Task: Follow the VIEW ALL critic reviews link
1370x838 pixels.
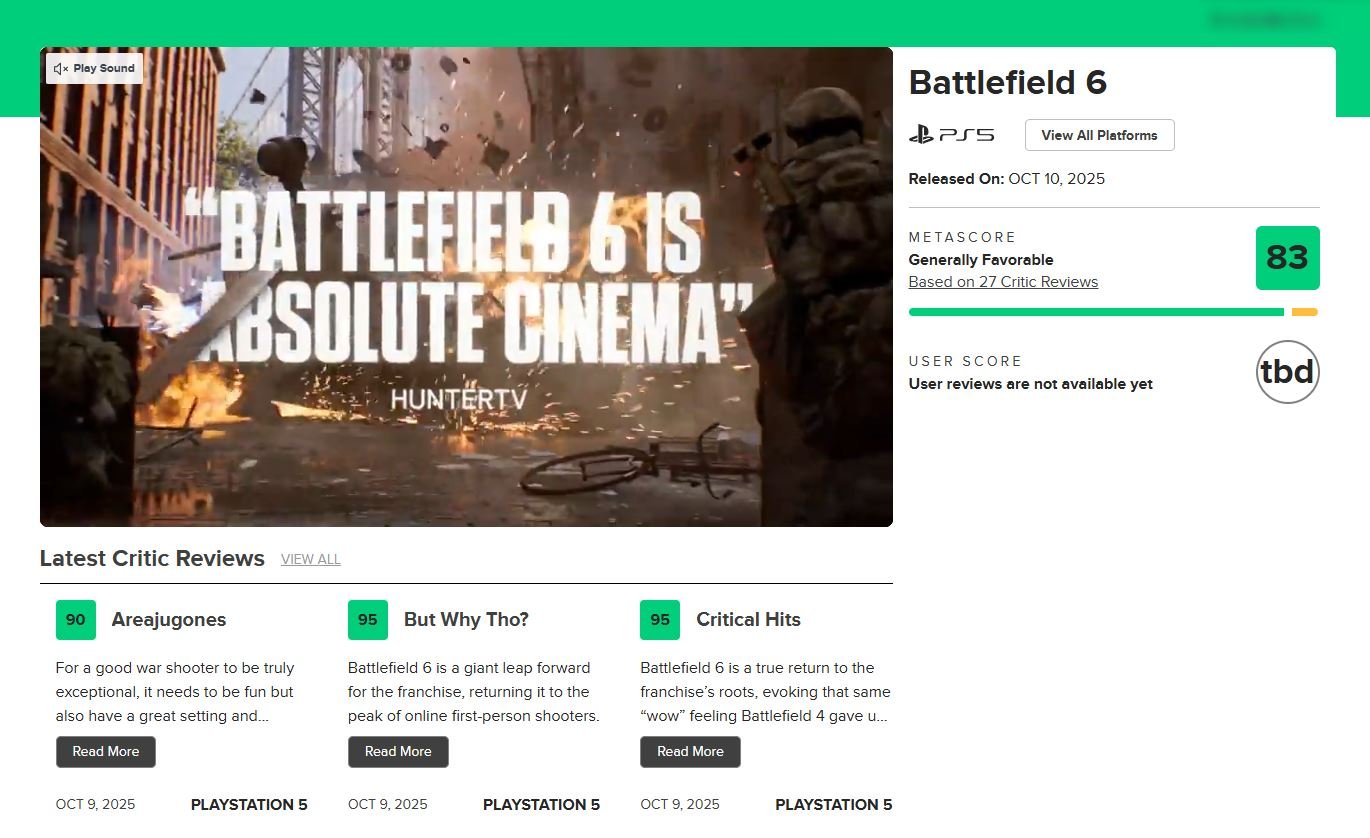Action: [310, 560]
